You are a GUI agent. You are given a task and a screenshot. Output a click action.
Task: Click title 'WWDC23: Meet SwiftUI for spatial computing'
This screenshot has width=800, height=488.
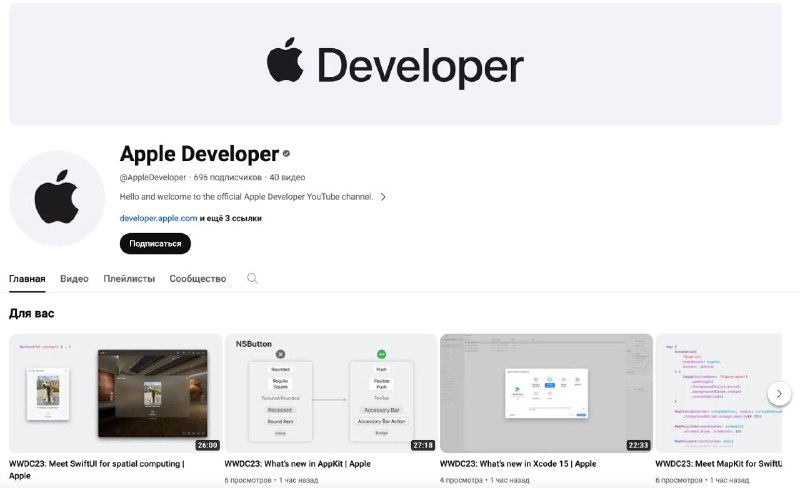click(96, 470)
